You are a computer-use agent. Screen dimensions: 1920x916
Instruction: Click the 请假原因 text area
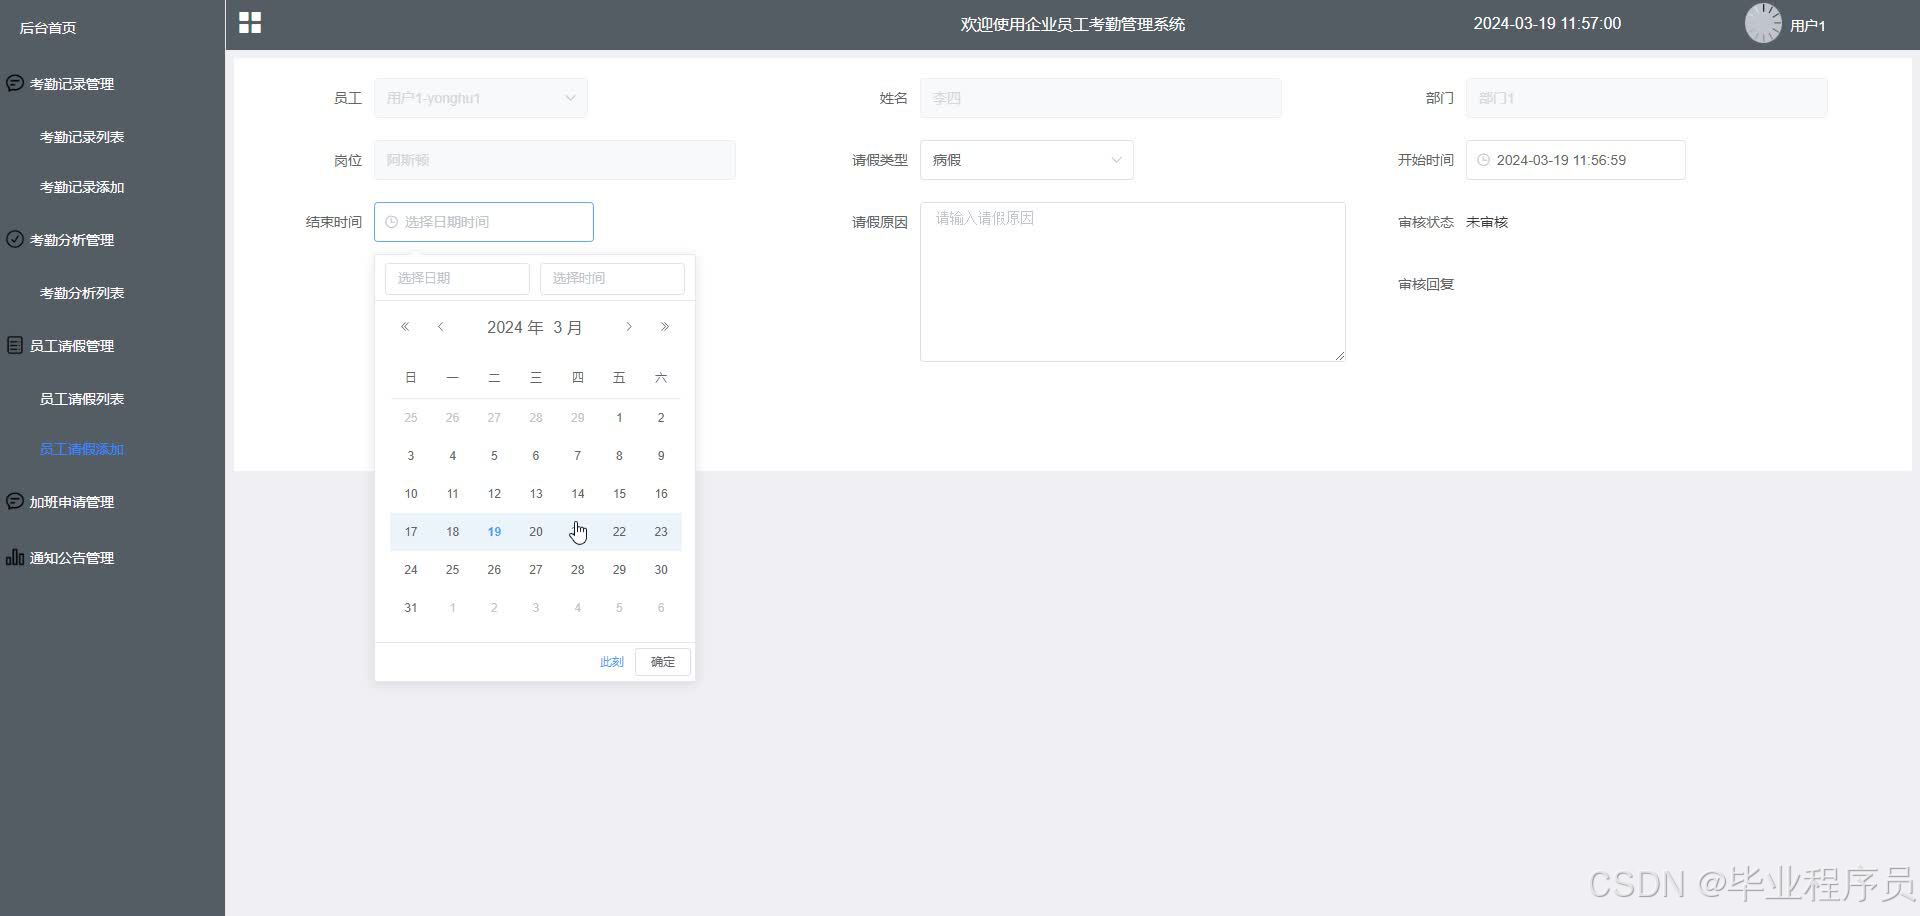point(1133,282)
